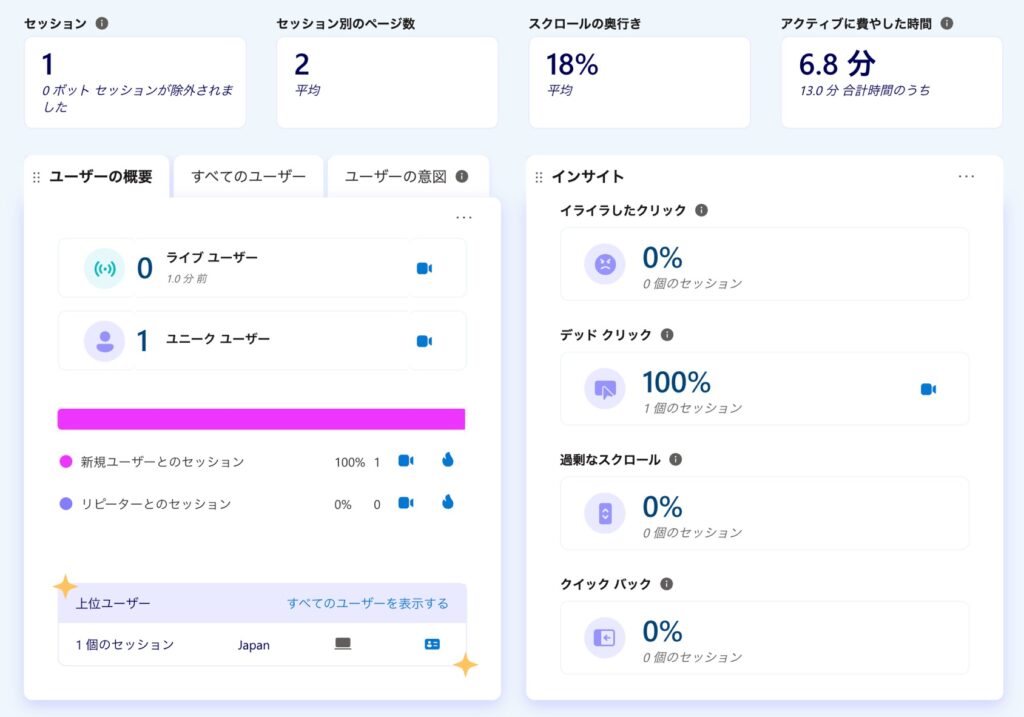Open recordings for リピーターとのセッション
Viewport: 1024px width, 717px height.
406,503
